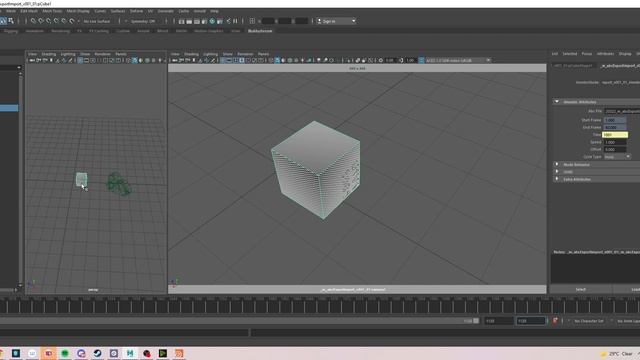Click yellow Time value field
Screen dimensions: 640x360
click(615, 135)
